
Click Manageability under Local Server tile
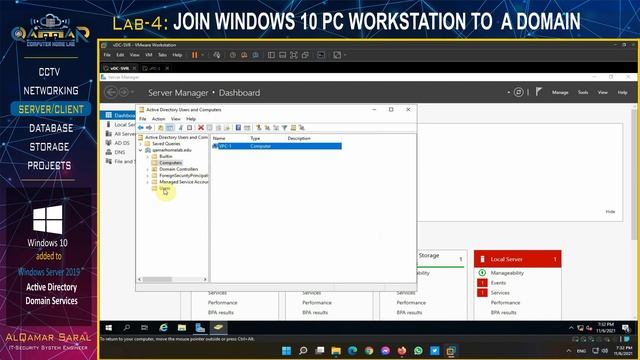click(507, 273)
